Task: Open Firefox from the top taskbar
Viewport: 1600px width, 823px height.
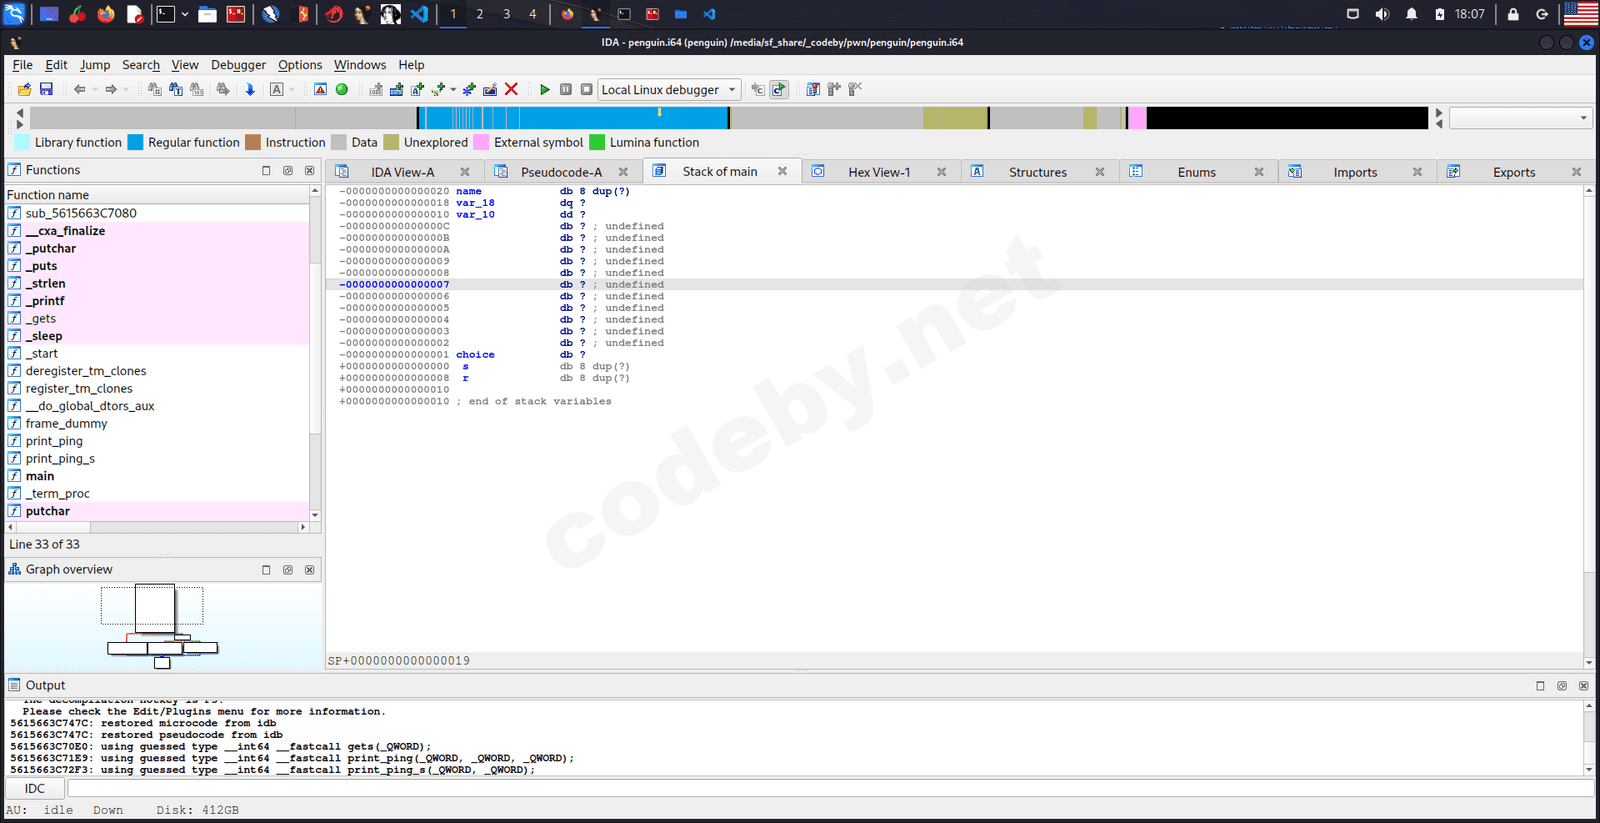Action: (x=106, y=14)
